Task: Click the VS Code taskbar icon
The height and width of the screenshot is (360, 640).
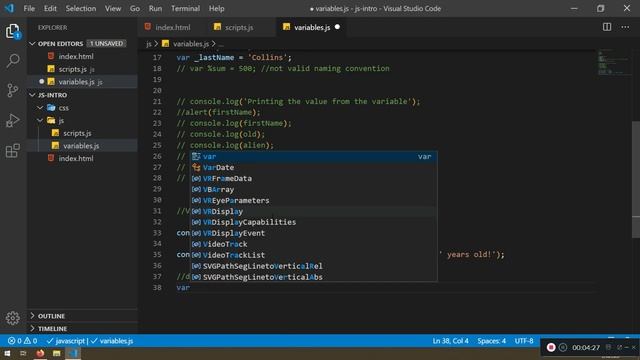Action: click(x=73, y=353)
